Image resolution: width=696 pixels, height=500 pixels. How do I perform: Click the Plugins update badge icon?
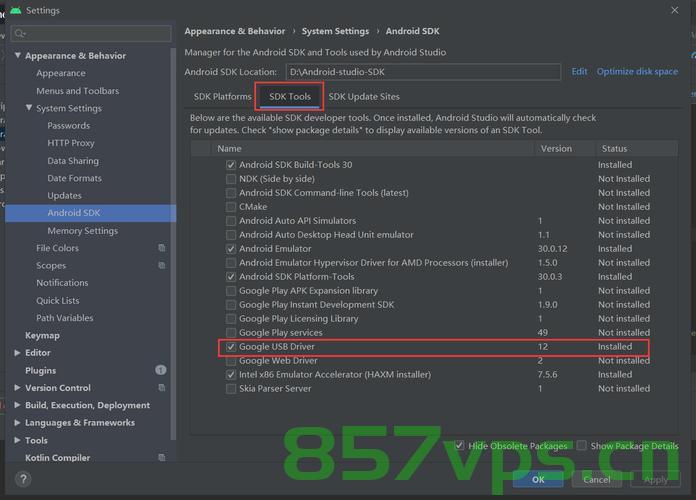tap(161, 370)
